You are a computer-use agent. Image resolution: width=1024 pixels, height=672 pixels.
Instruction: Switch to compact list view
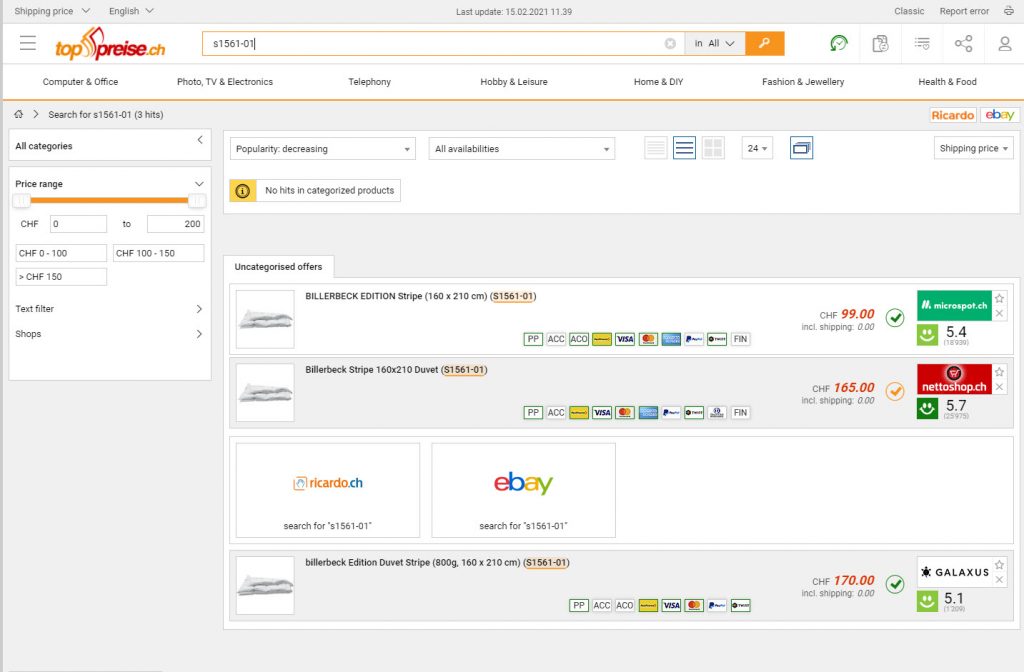[x=655, y=147]
